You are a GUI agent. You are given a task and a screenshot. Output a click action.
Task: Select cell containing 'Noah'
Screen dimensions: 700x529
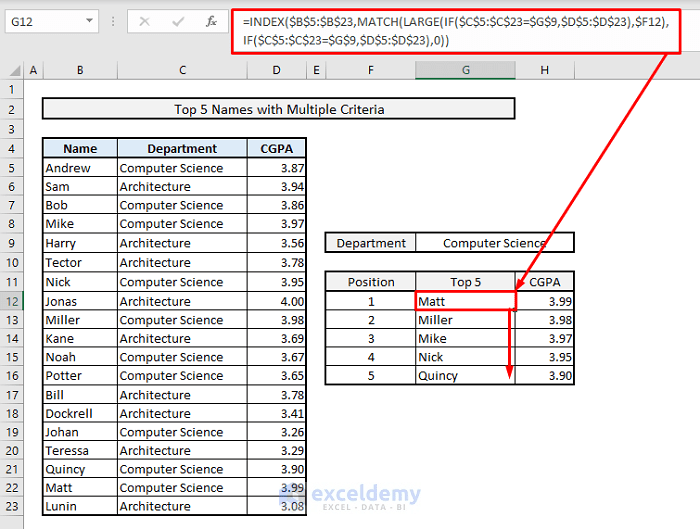(80, 357)
